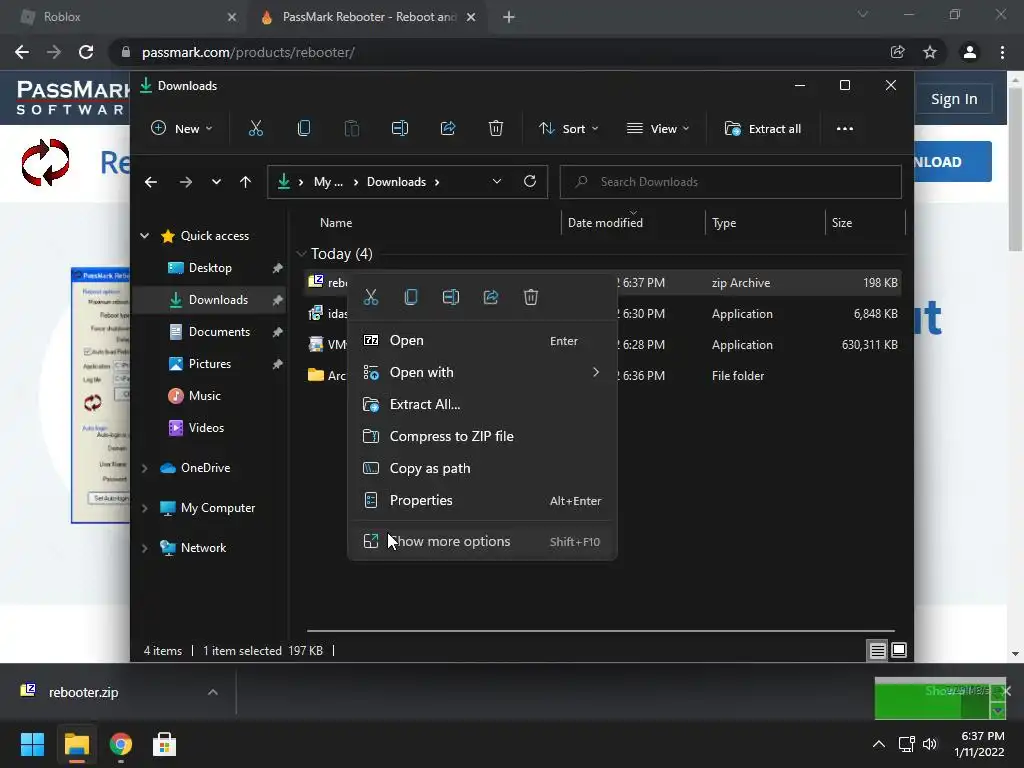Viewport: 1024px width, 768px height.
Task: Sort by Date modified column header
Action: pyautogui.click(x=605, y=223)
